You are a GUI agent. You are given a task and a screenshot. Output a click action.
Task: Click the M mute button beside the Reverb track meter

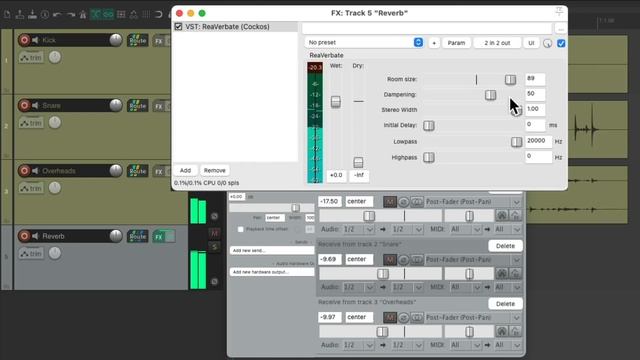point(214,233)
